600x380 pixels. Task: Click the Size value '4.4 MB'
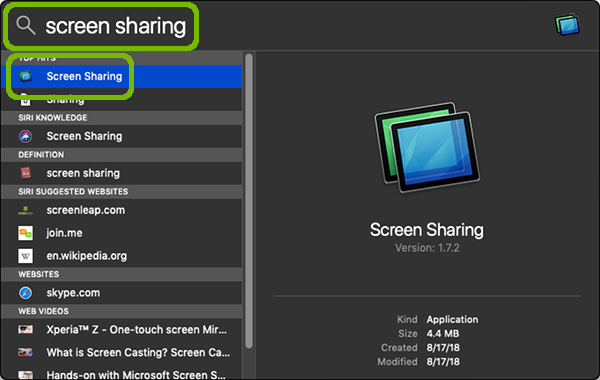443,334
